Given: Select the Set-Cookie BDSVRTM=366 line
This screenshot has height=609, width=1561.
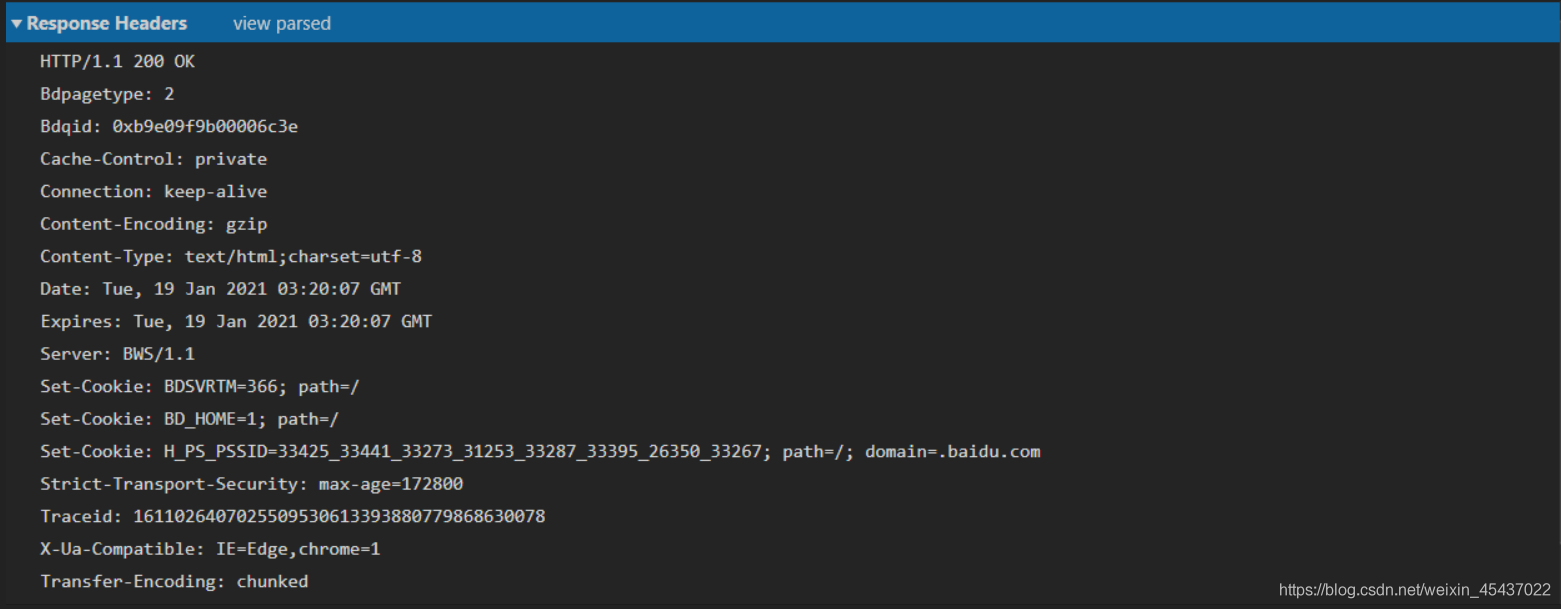Looking at the screenshot, I should [199, 387].
